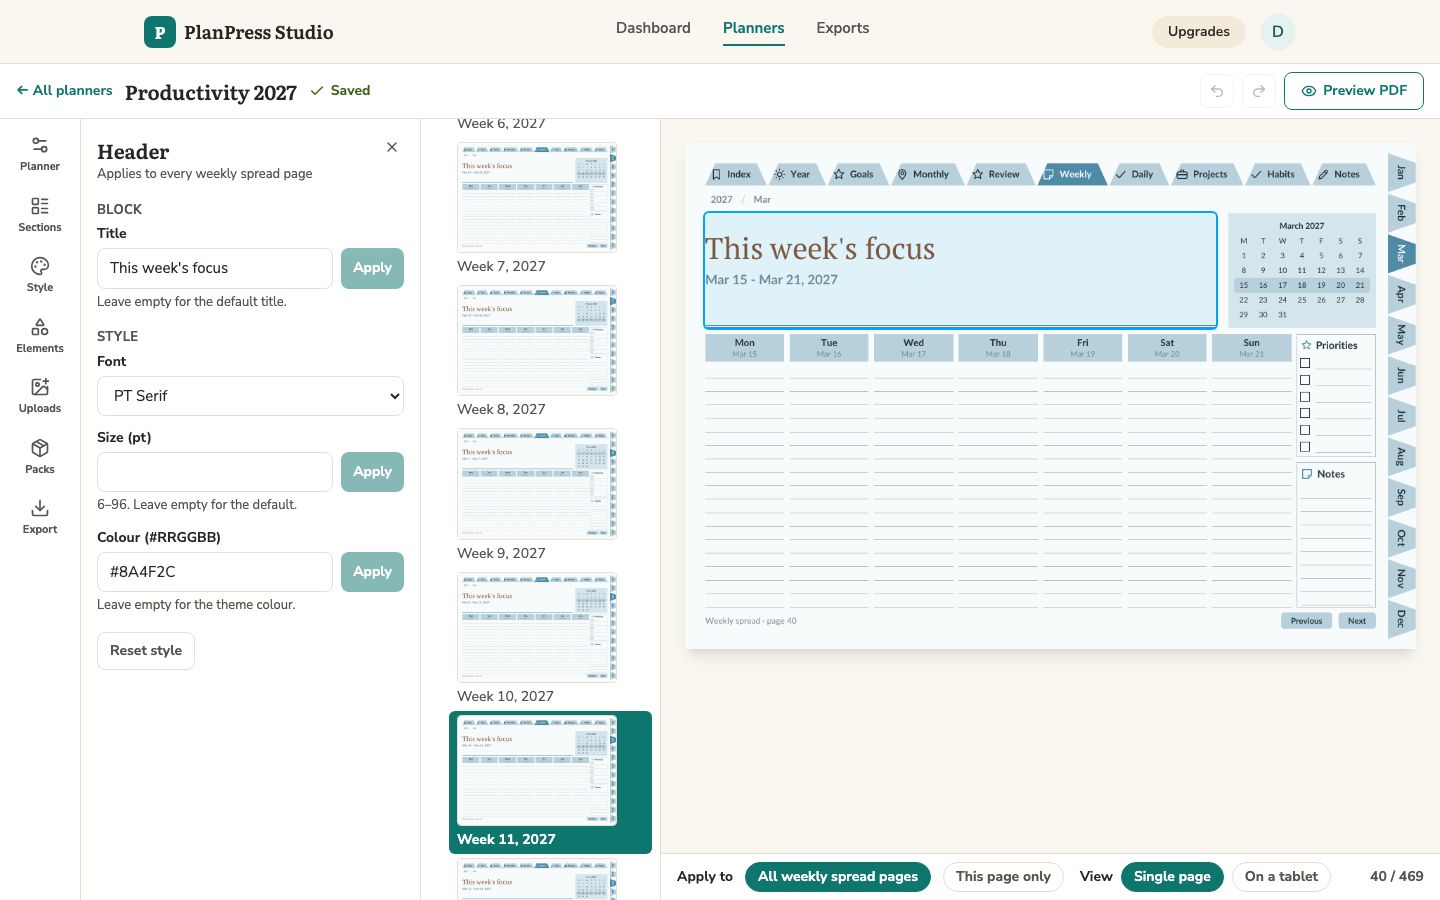Viewport: 1440px width, 900px height.
Task: Open the Packs sidebar panel
Action: coord(40,457)
